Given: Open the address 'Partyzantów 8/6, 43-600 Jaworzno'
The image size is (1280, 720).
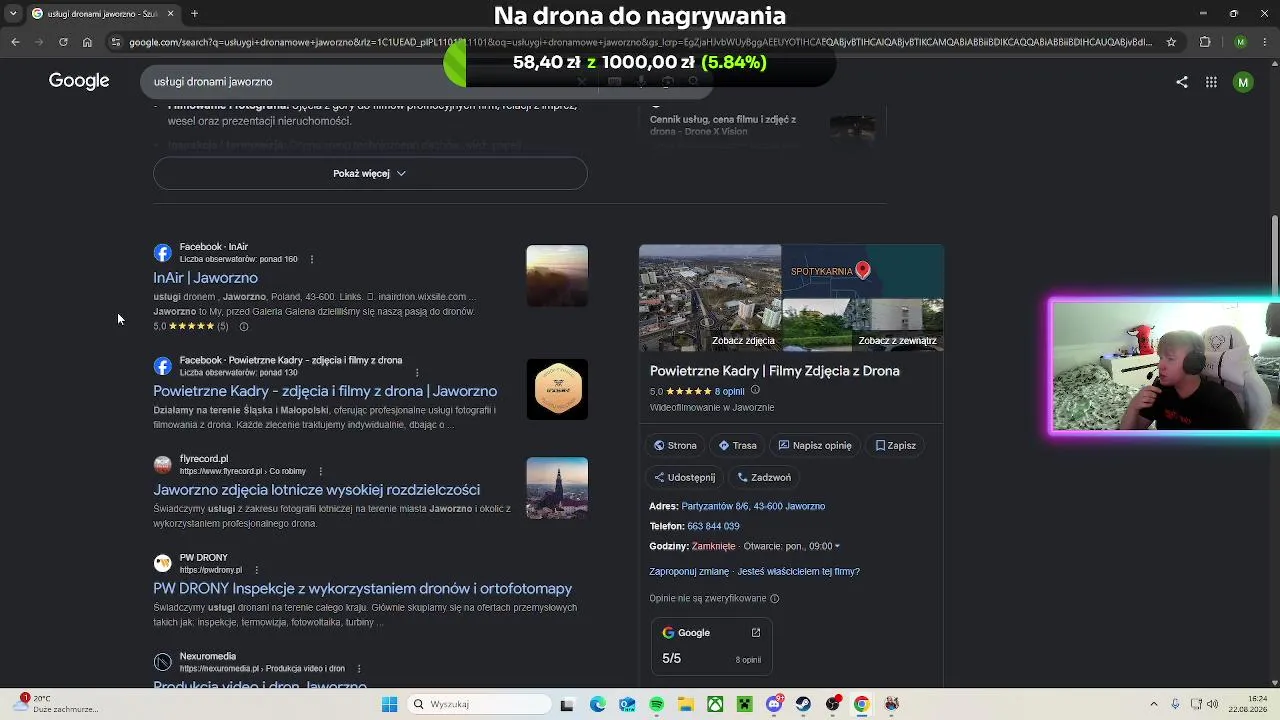Looking at the screenshot, I should click(x=753, y=507).
